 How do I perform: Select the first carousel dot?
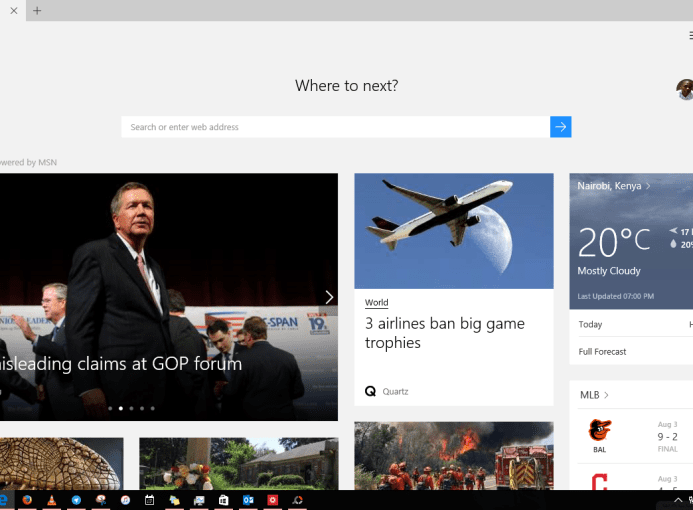pos(110,408)
